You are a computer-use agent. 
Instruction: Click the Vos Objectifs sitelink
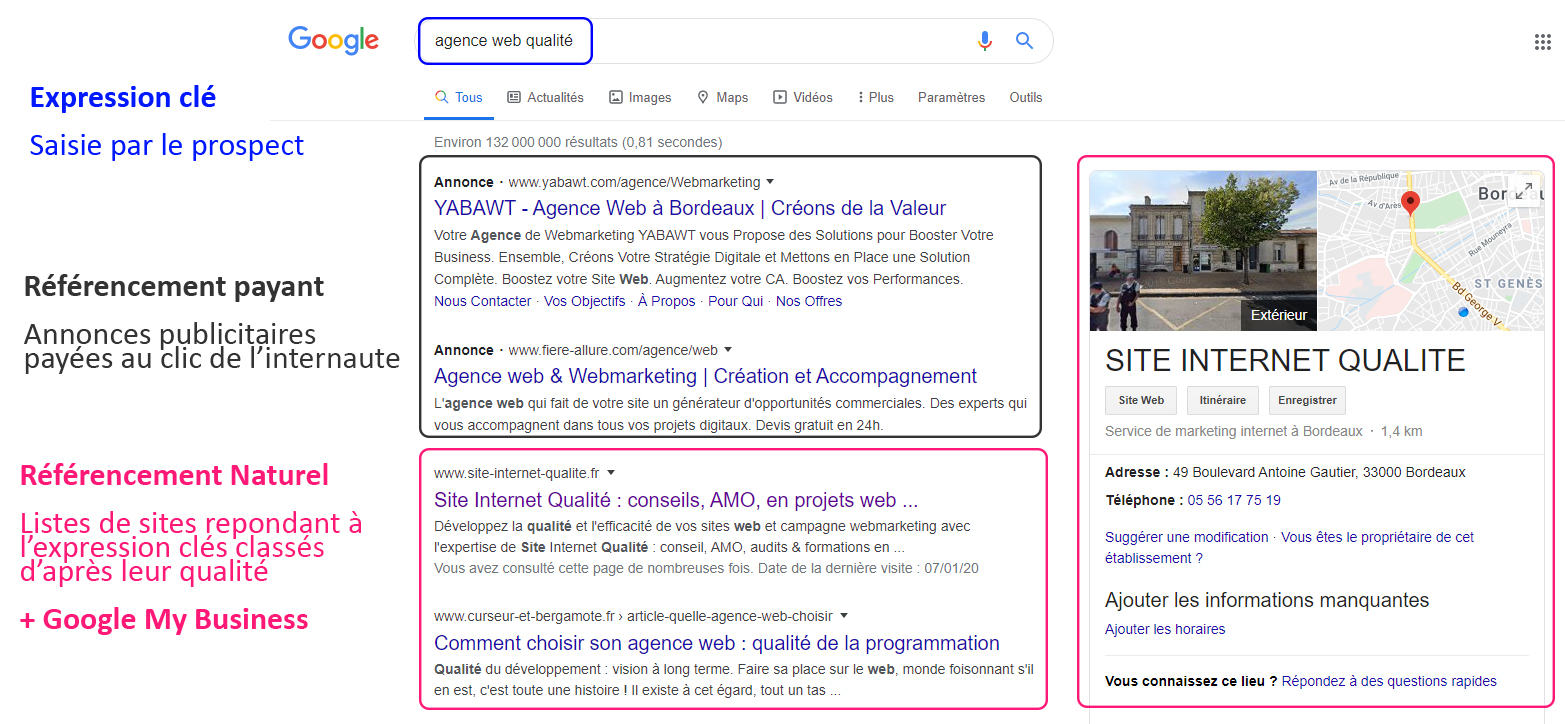pos(585,301)
